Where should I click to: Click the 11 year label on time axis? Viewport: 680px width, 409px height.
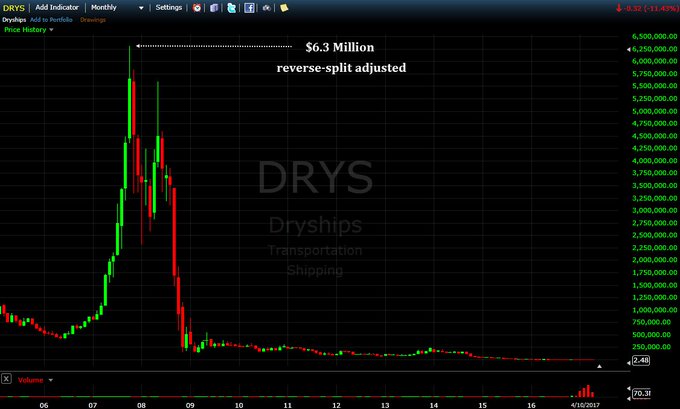(x=288, y=405)
